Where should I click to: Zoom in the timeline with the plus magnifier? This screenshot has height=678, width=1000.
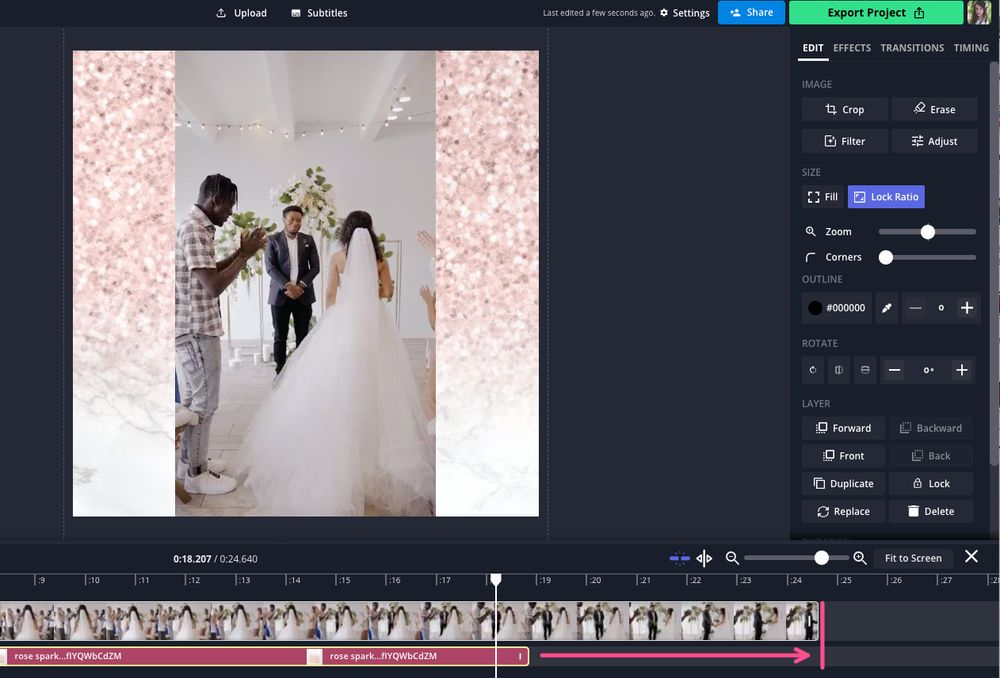coord(859,558)
